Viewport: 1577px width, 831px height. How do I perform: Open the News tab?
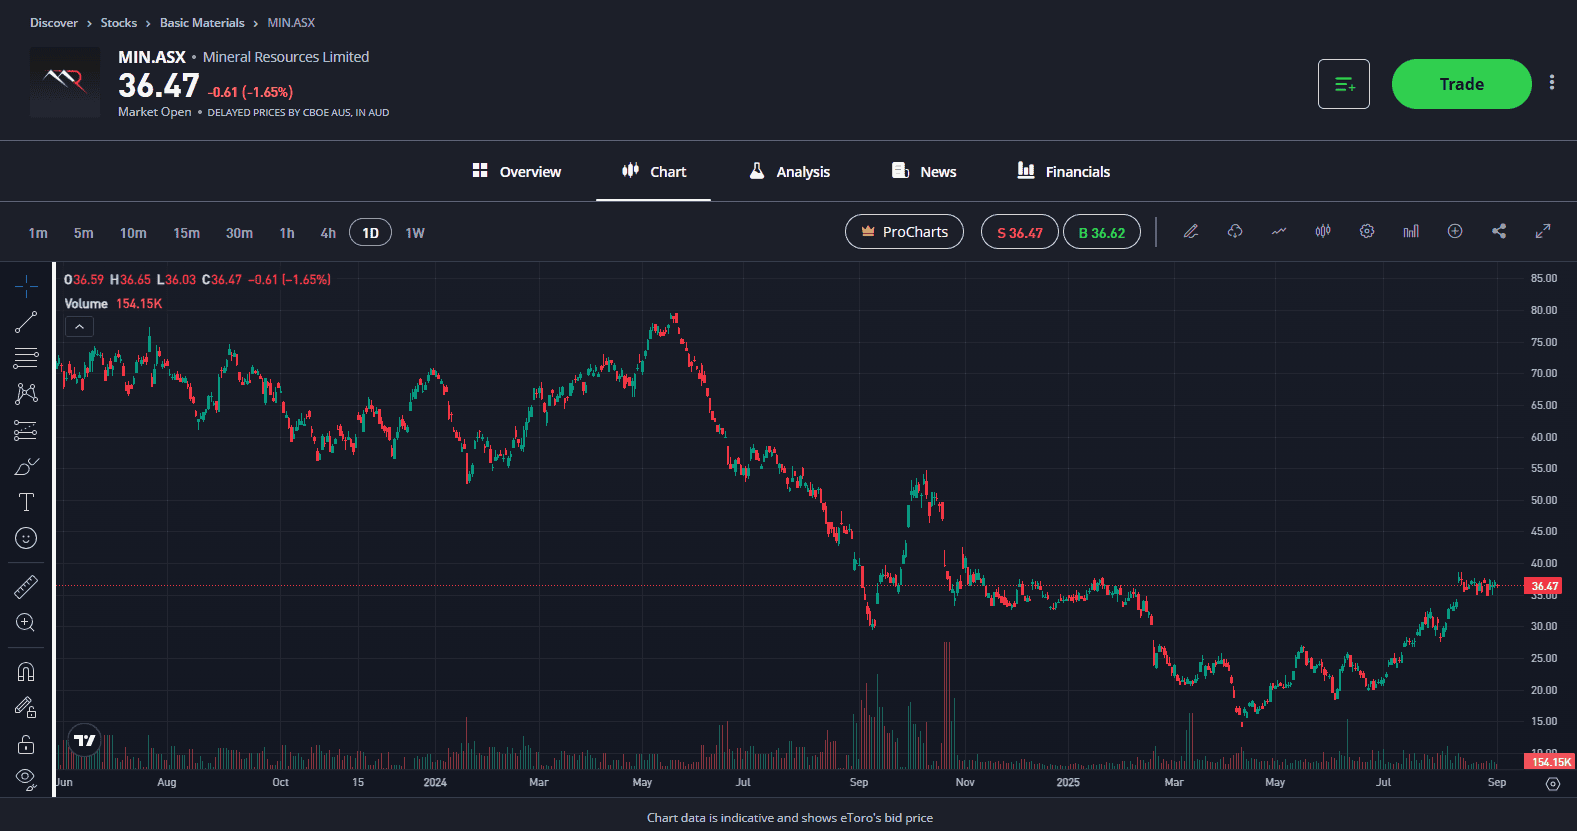(924, 171)
